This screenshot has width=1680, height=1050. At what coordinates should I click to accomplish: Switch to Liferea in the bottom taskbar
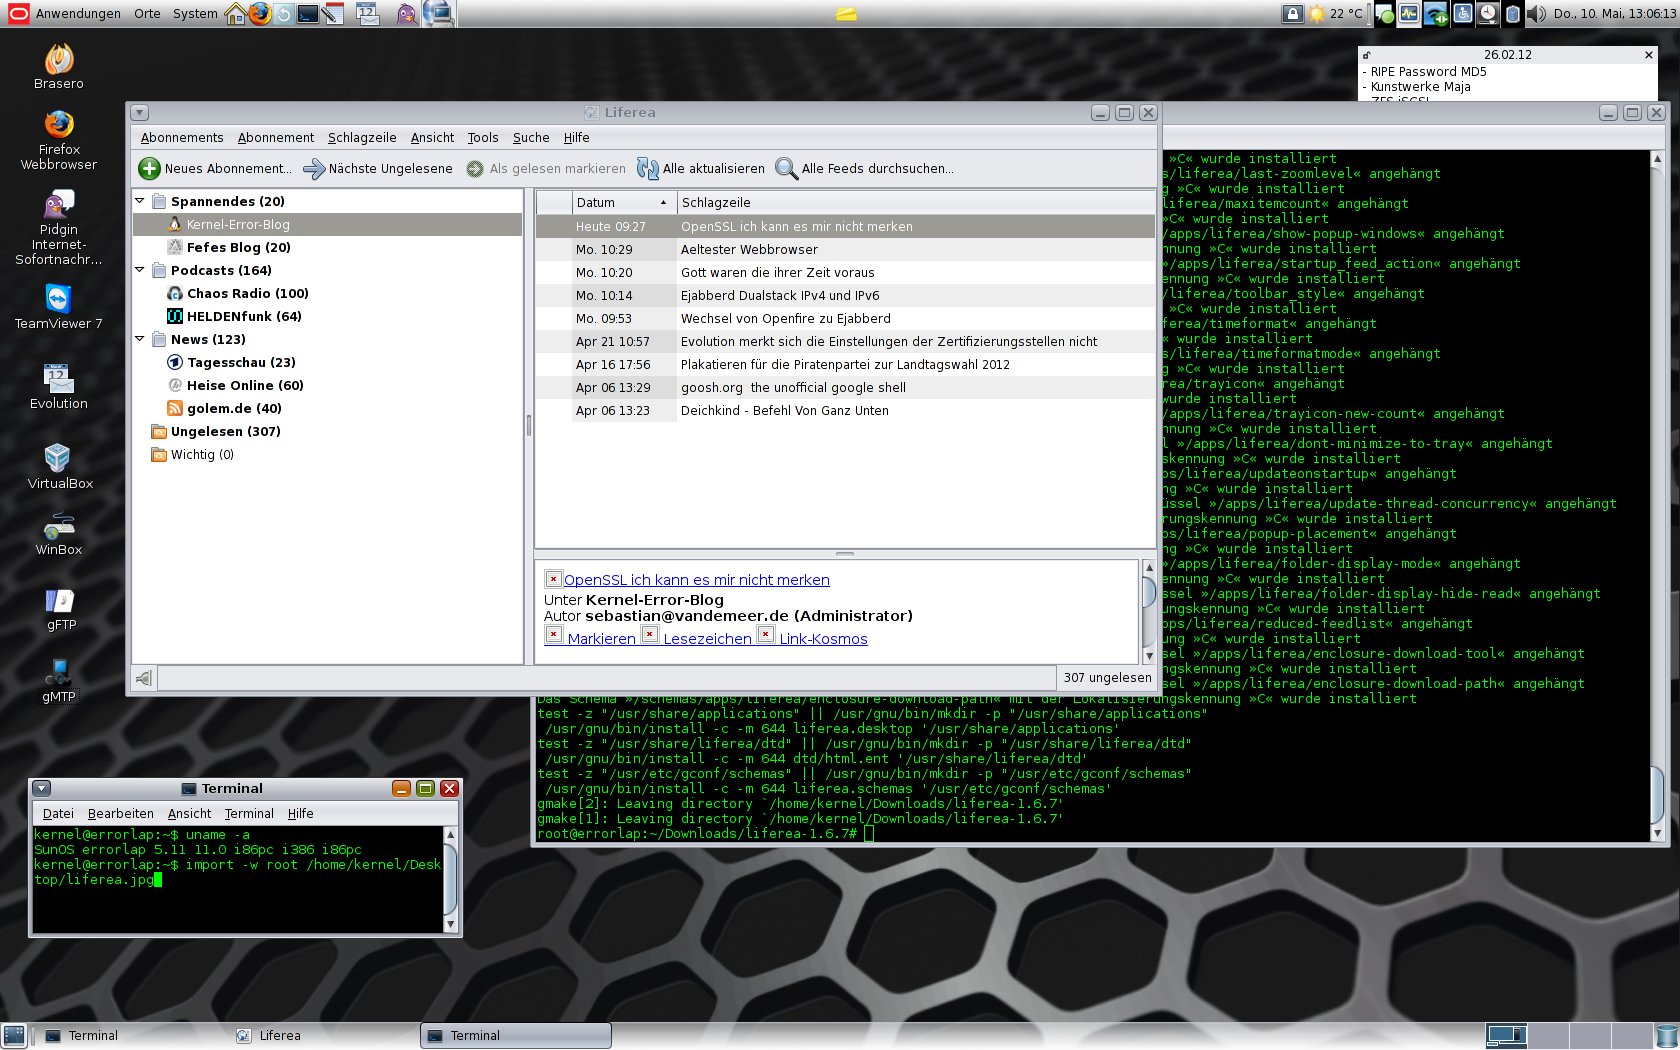pyautogui.click(x=324, y=1036)
